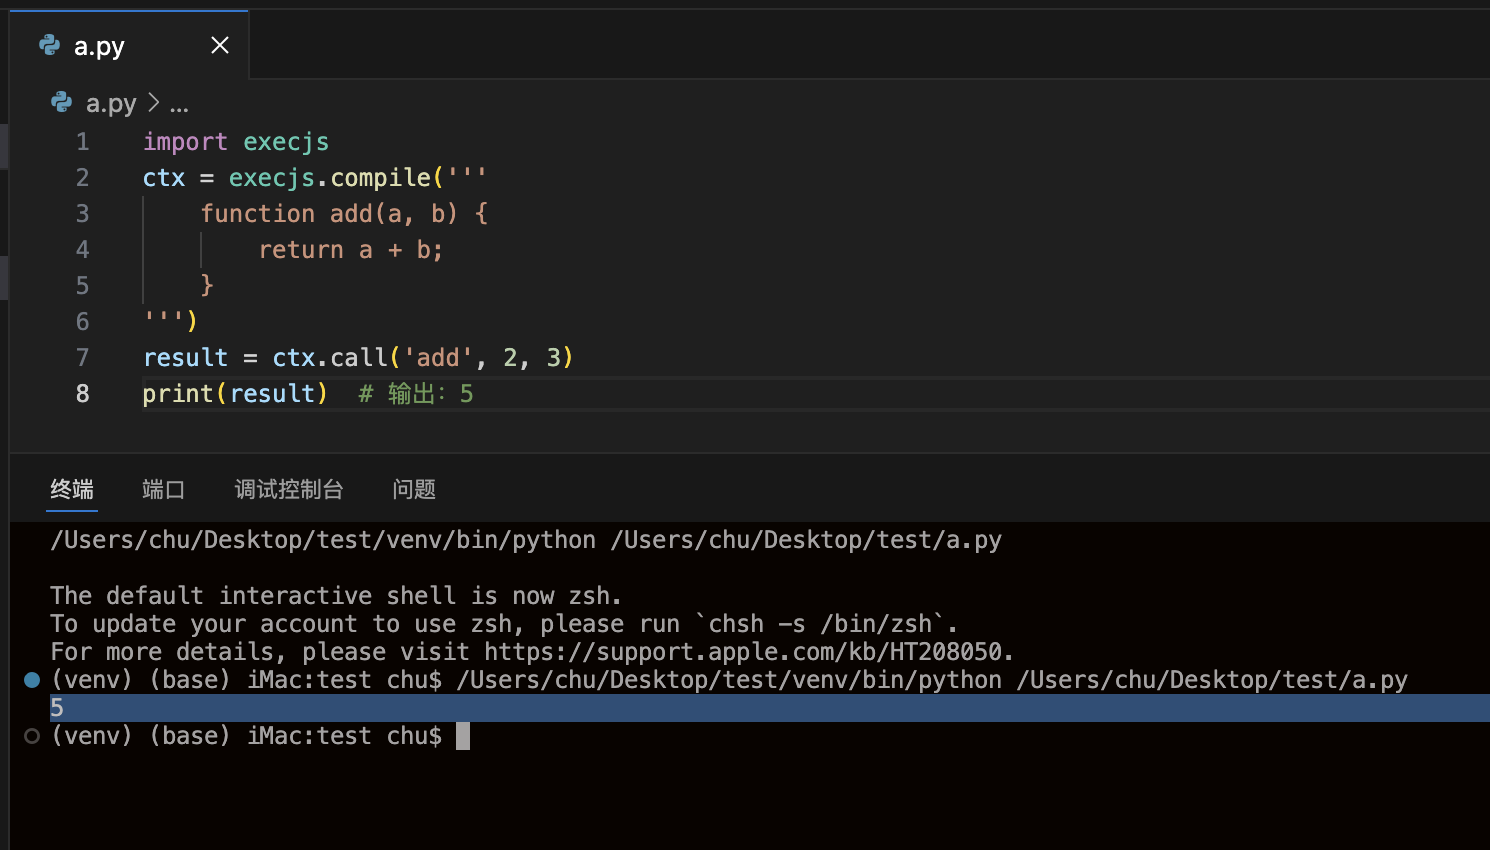Activate the a.py editor tab
The height and width of the screenshot is (850, 1490).
99,45
